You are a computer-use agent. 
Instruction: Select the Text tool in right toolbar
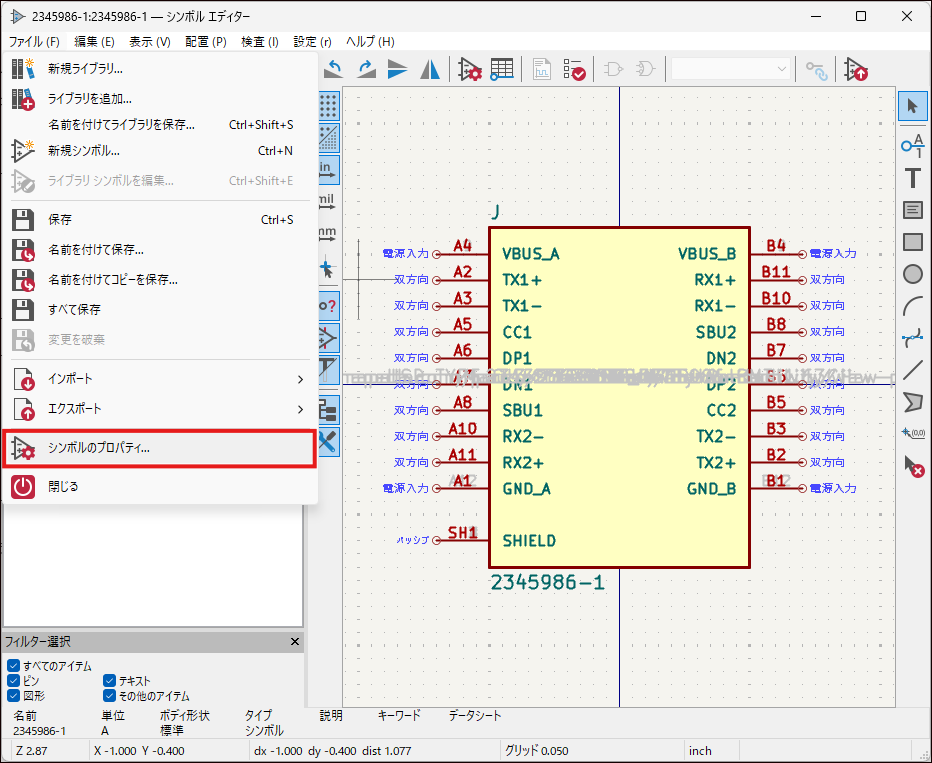click(x=912, y=178)
